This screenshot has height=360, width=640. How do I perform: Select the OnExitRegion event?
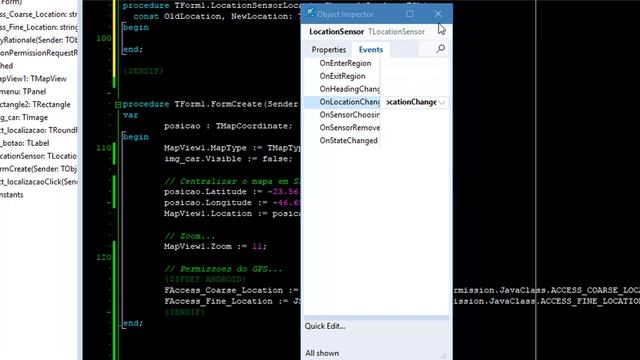pos(342,76)
